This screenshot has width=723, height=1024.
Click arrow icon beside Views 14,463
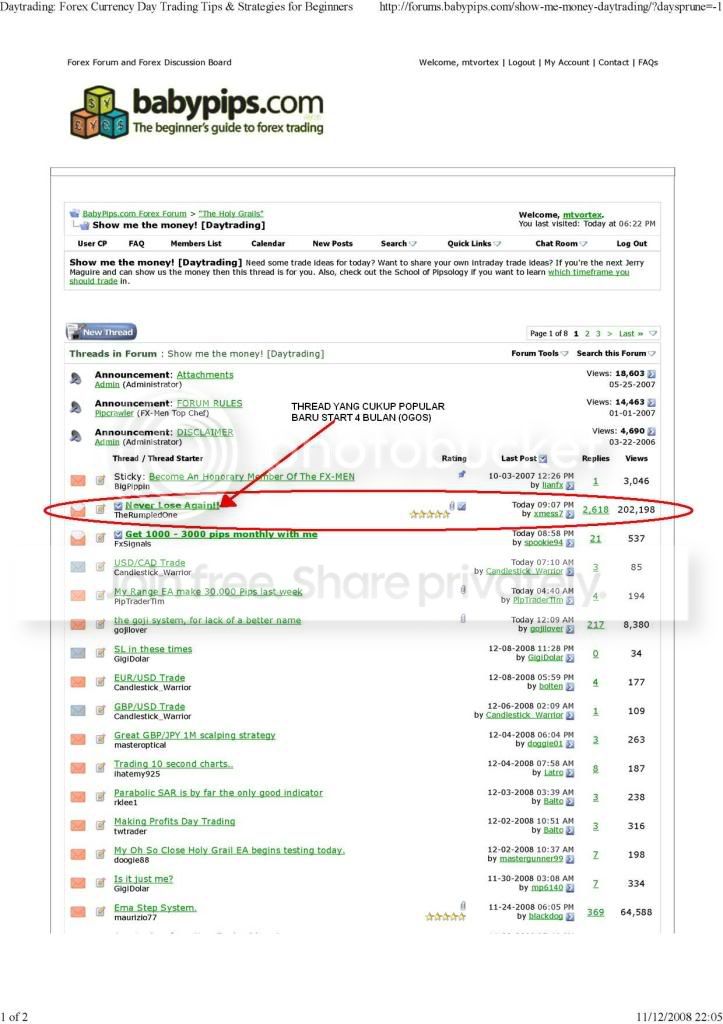[651, 403]
